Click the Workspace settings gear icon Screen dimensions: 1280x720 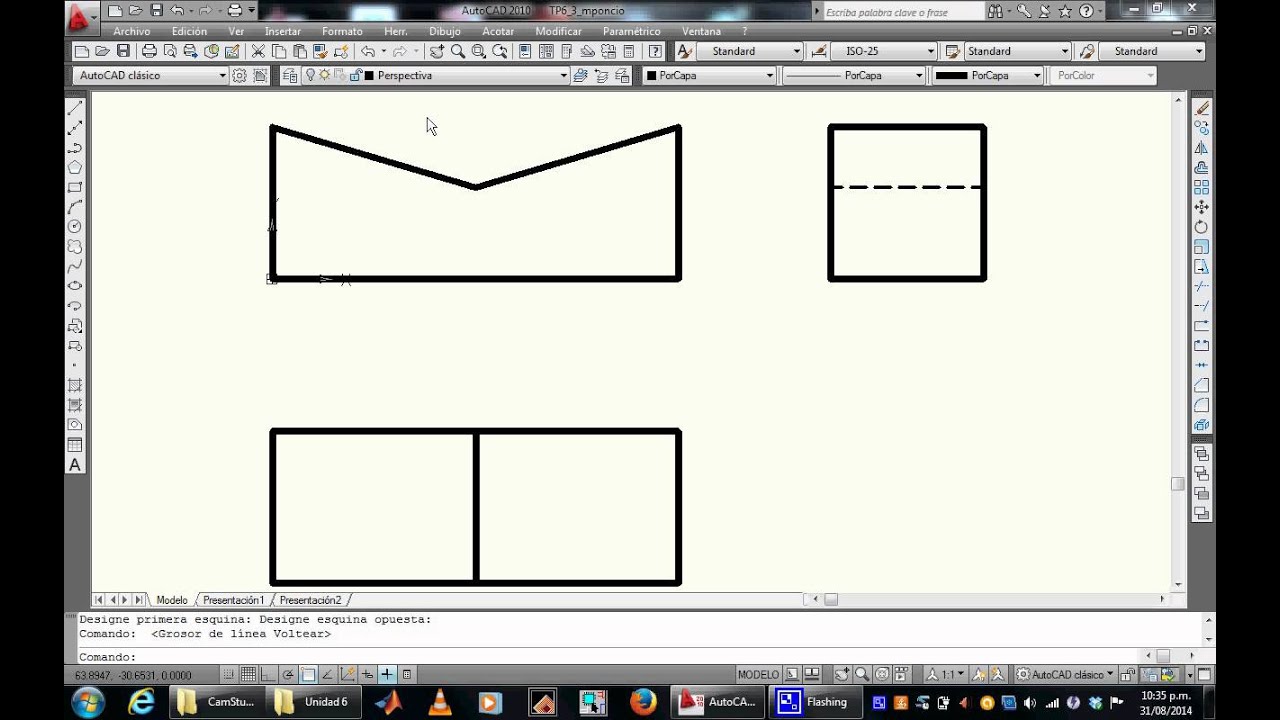point(239,75)
